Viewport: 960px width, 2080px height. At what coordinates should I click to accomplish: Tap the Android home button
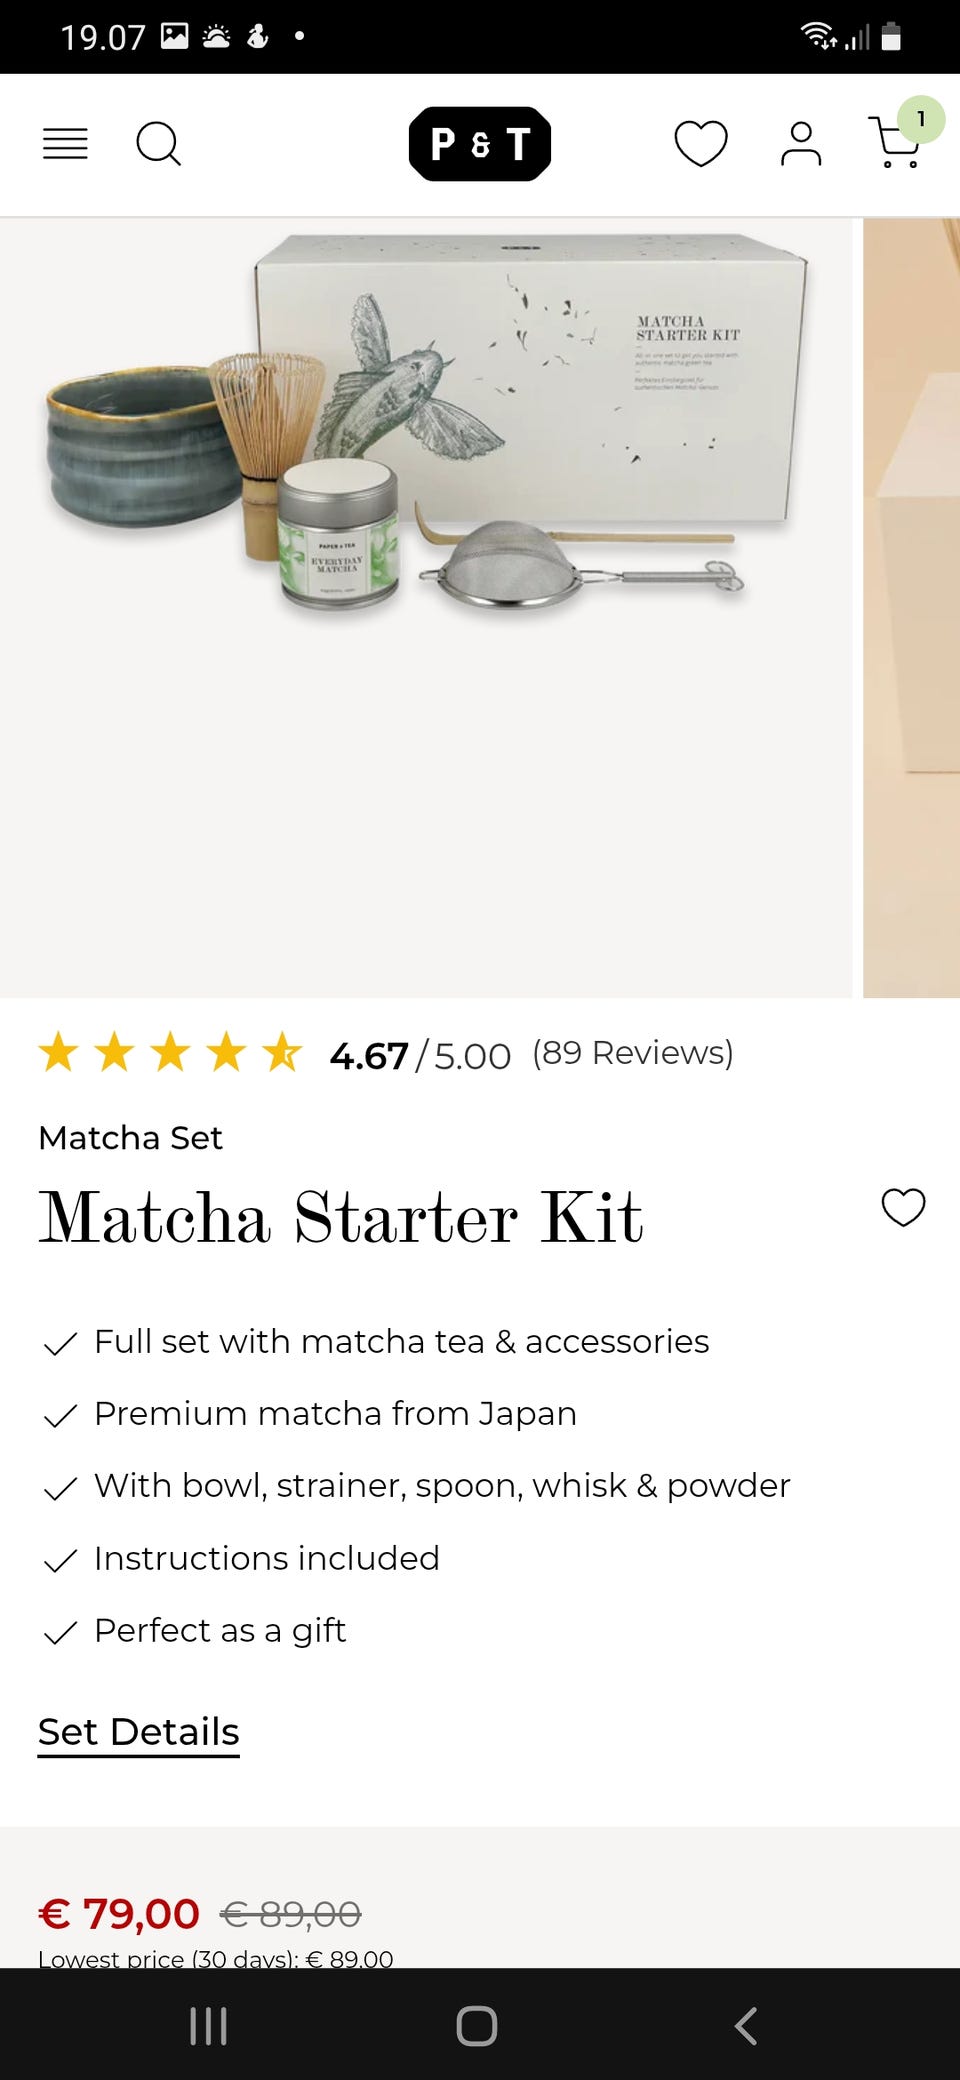click(x=477, y=2026)
